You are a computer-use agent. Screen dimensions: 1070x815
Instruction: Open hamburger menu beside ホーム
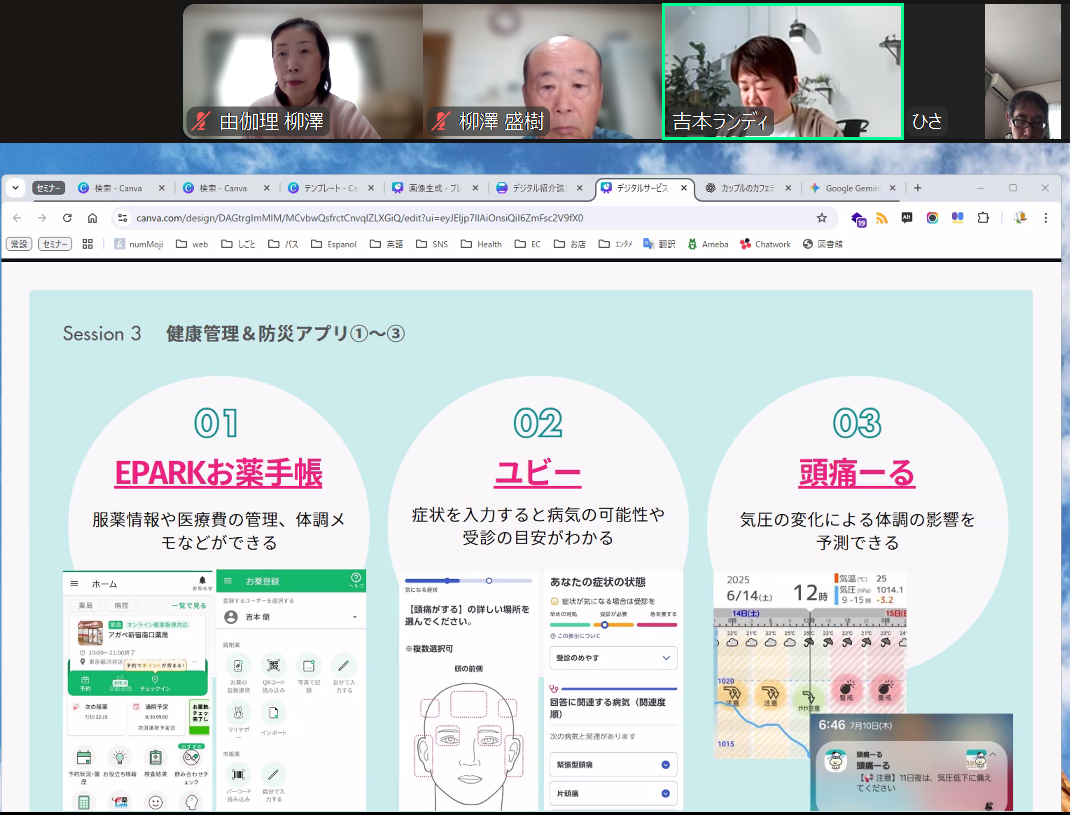(73, 583)
